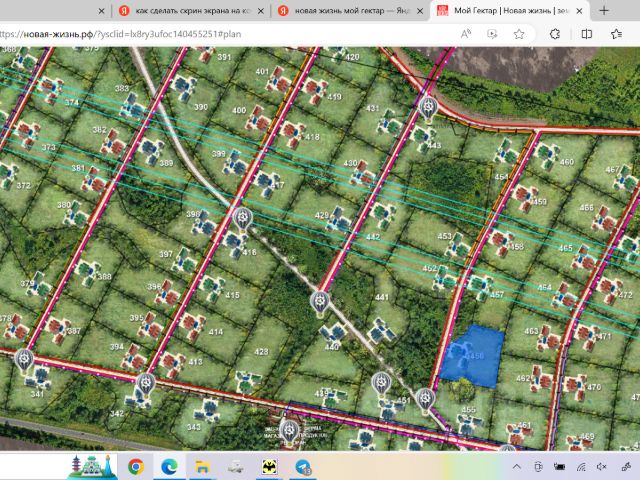Open the video picture-in-picture icon in address bar
The height and width of the screenshot is (480, 640).
point(492,34)
